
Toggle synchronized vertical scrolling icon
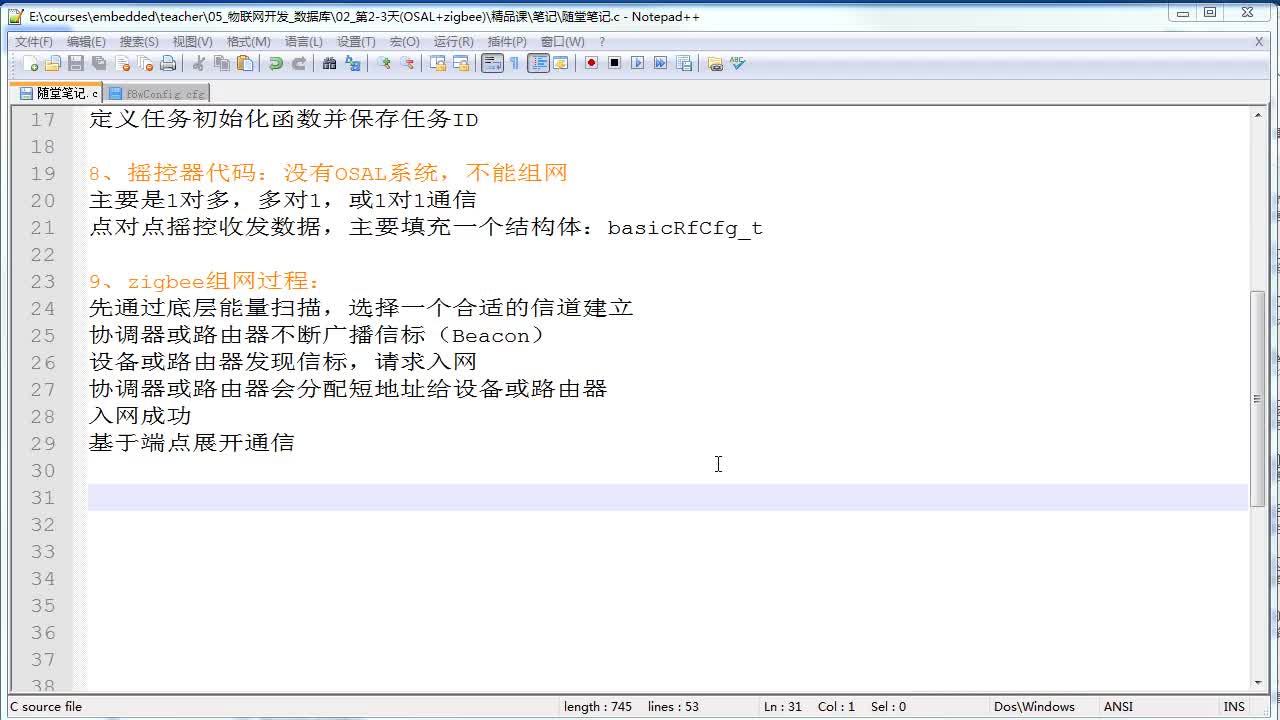click(x=437, y=63)
